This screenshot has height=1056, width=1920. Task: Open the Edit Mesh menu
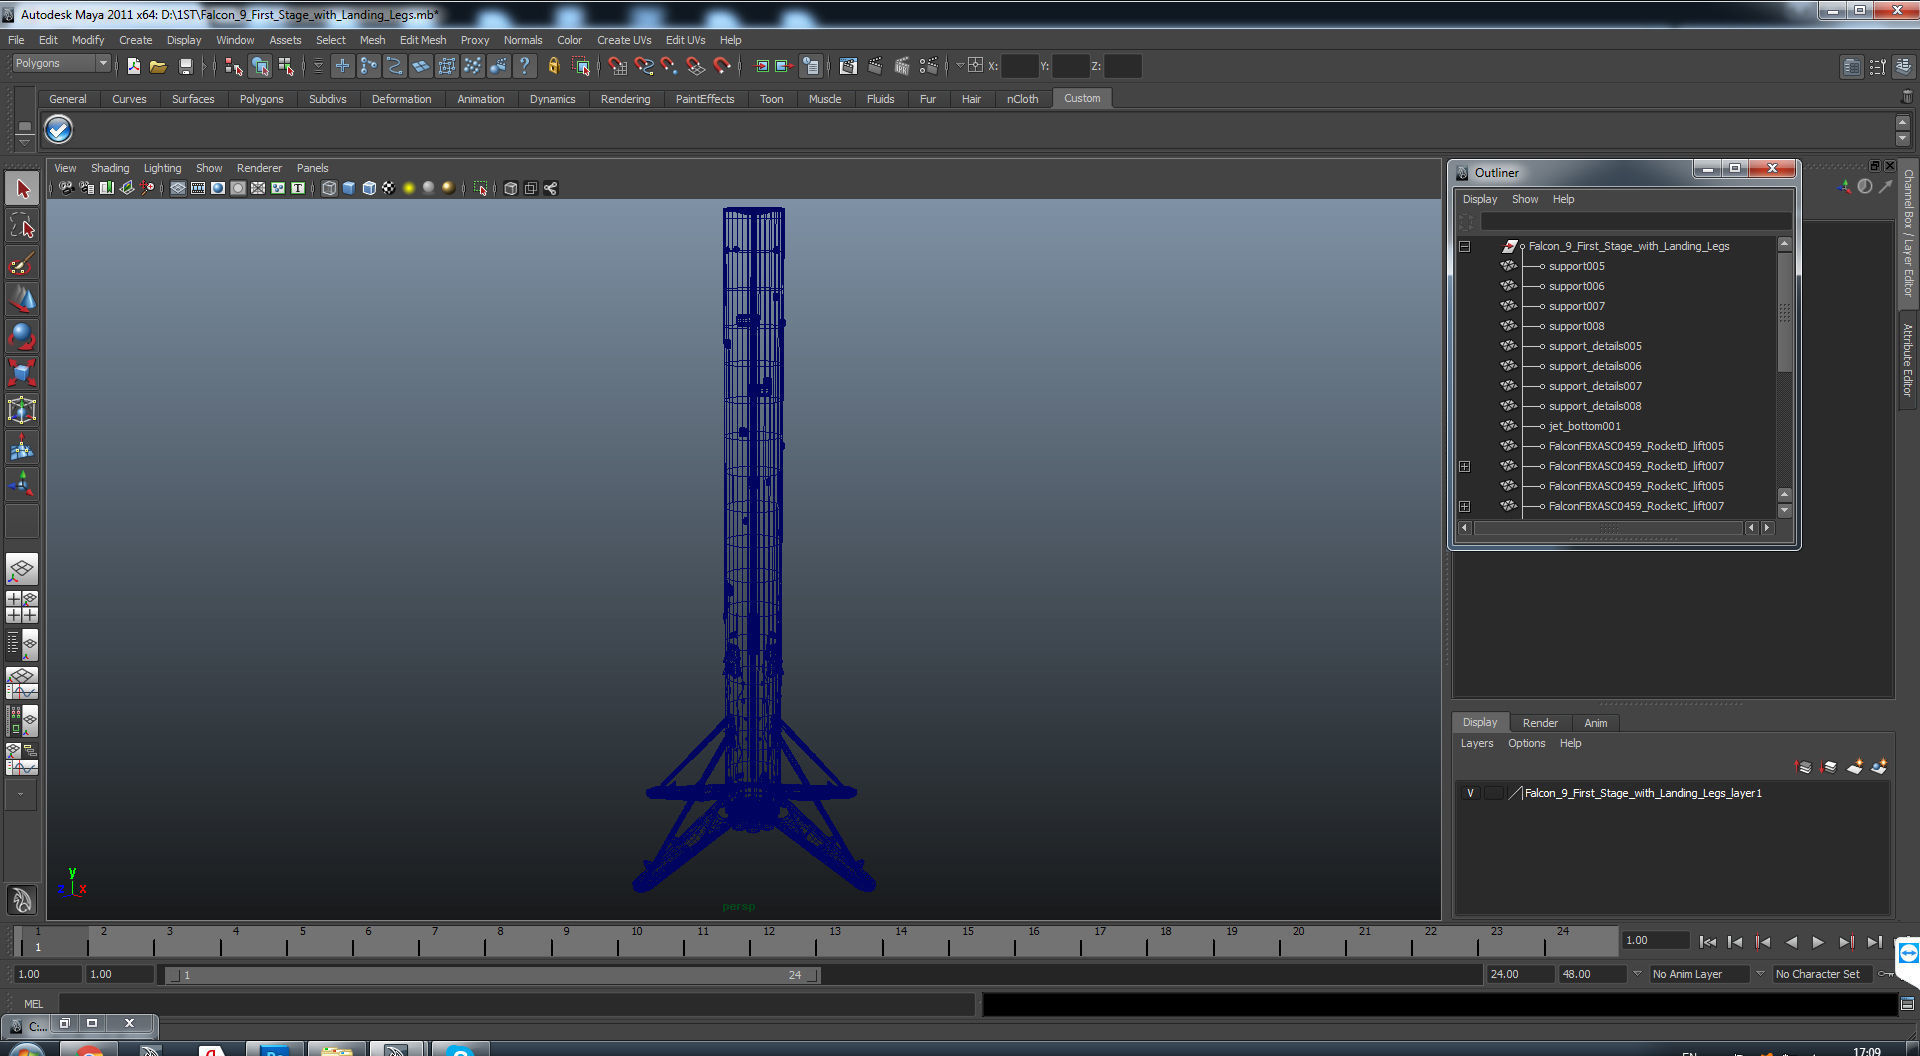423,40
